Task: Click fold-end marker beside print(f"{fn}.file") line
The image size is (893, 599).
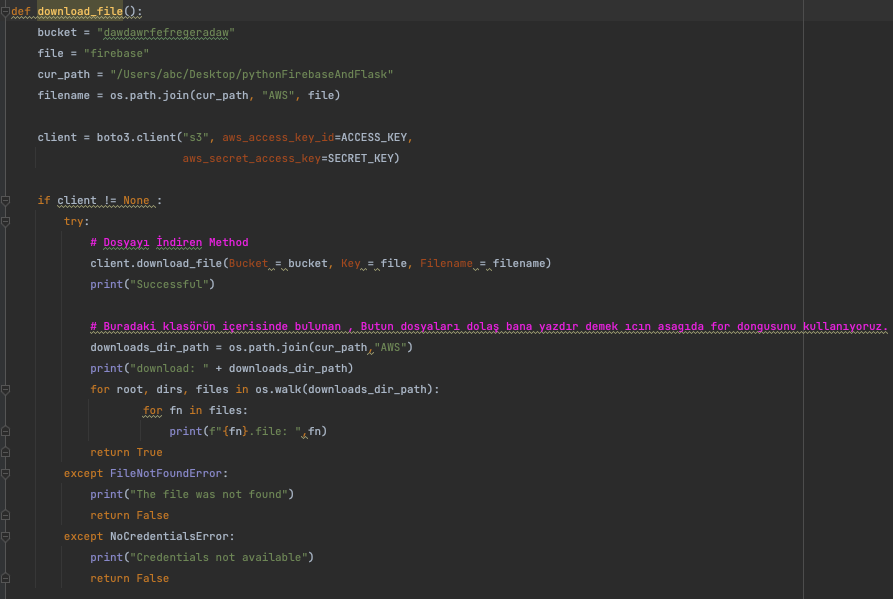Action: pos(5,432)
